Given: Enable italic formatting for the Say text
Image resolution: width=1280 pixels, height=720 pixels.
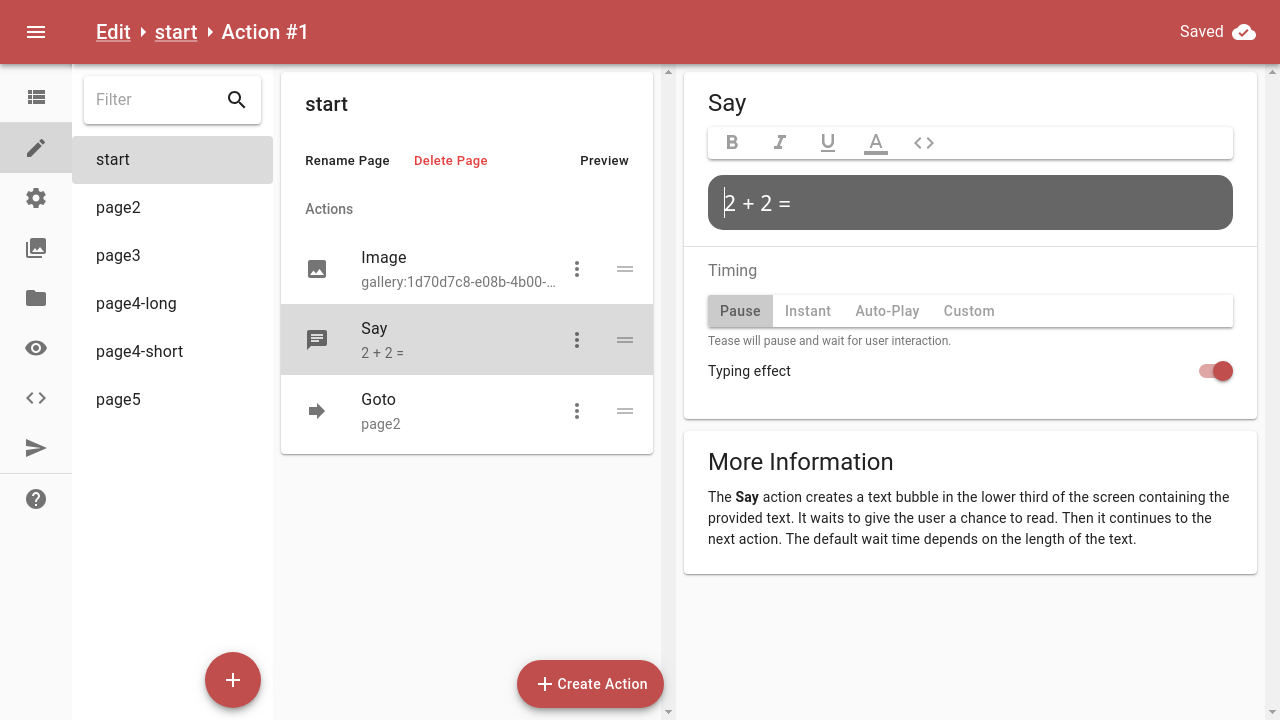Looking at the screenshot, I should [780, 142].
